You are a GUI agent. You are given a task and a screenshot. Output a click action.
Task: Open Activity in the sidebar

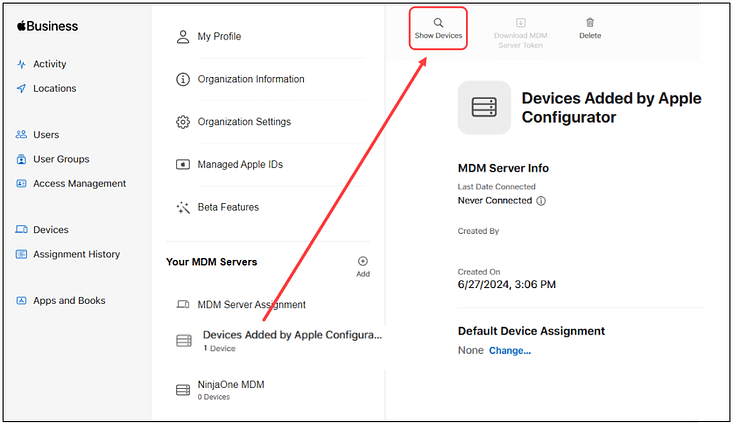tap(49, 64)
